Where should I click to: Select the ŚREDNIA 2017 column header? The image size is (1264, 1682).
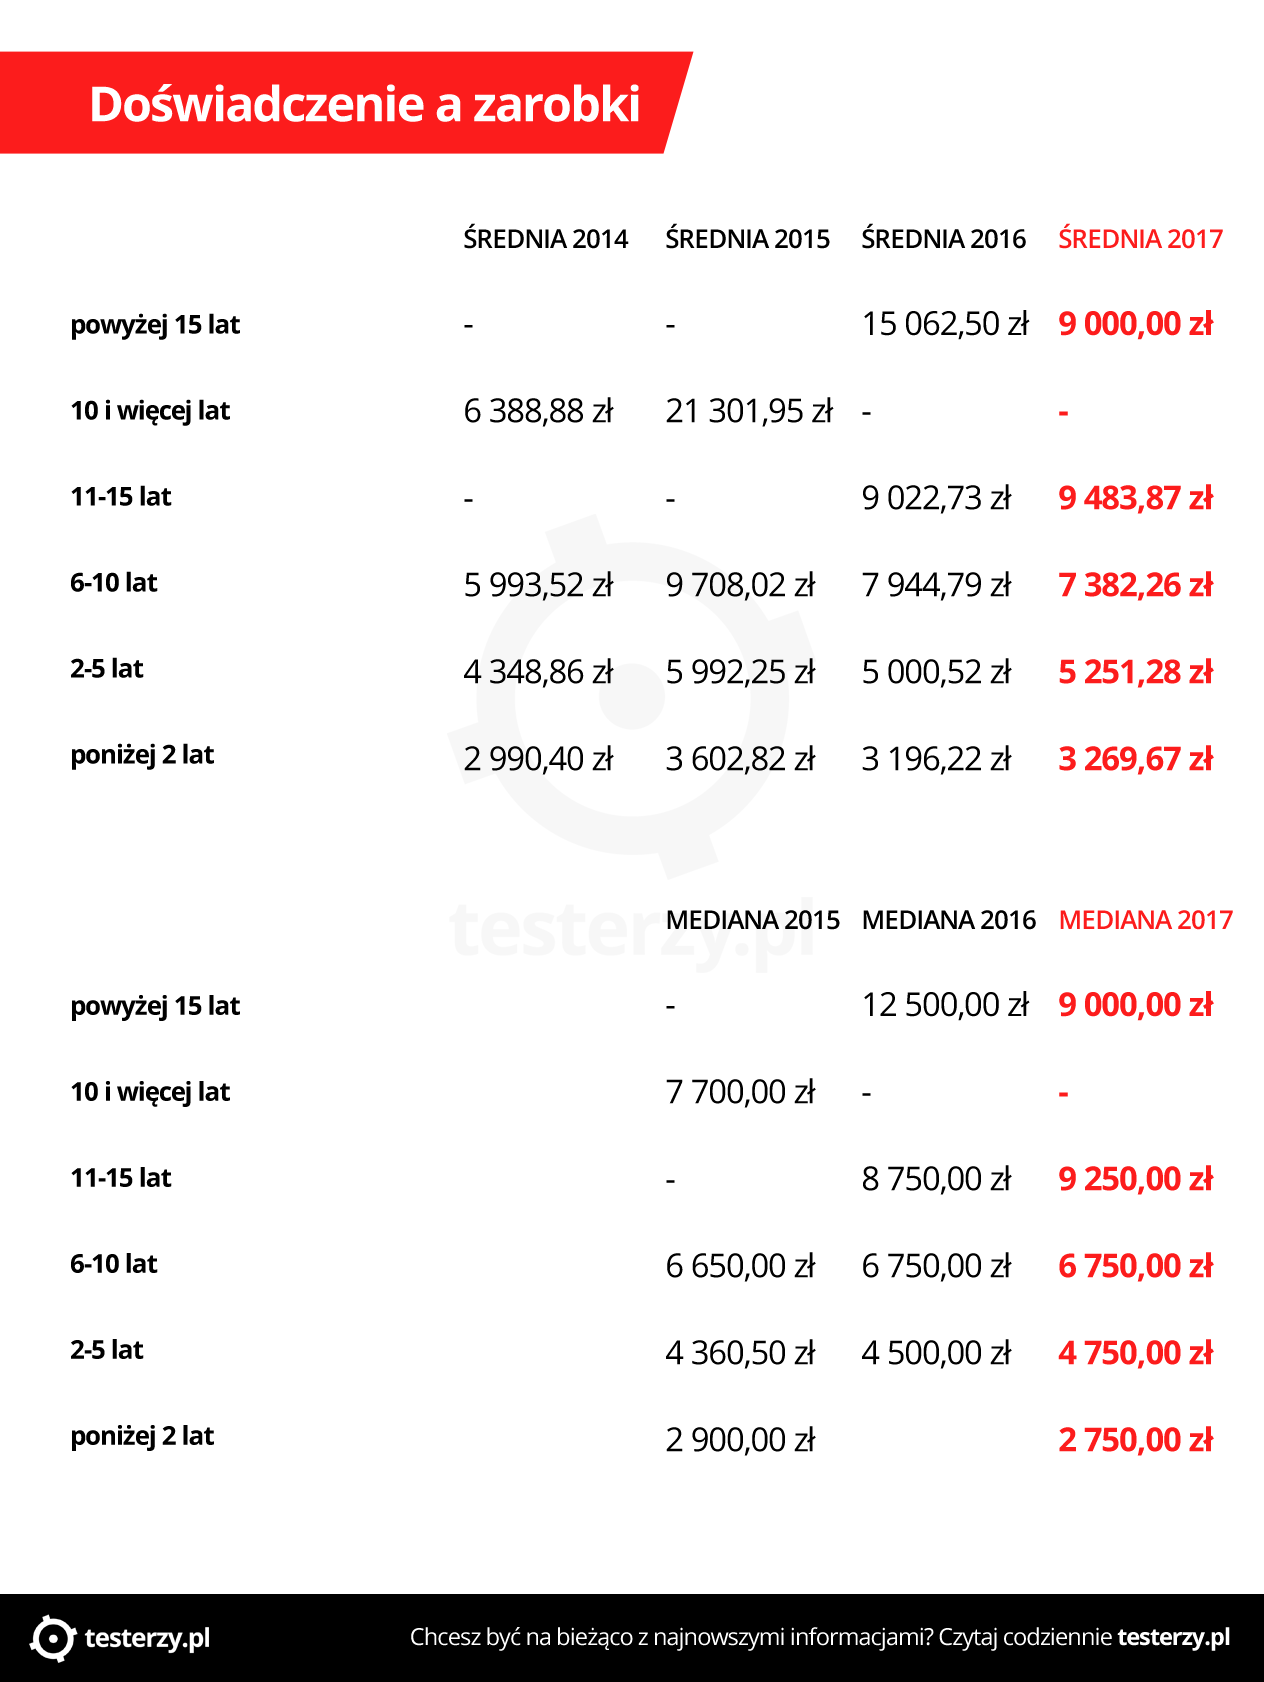1140,238
